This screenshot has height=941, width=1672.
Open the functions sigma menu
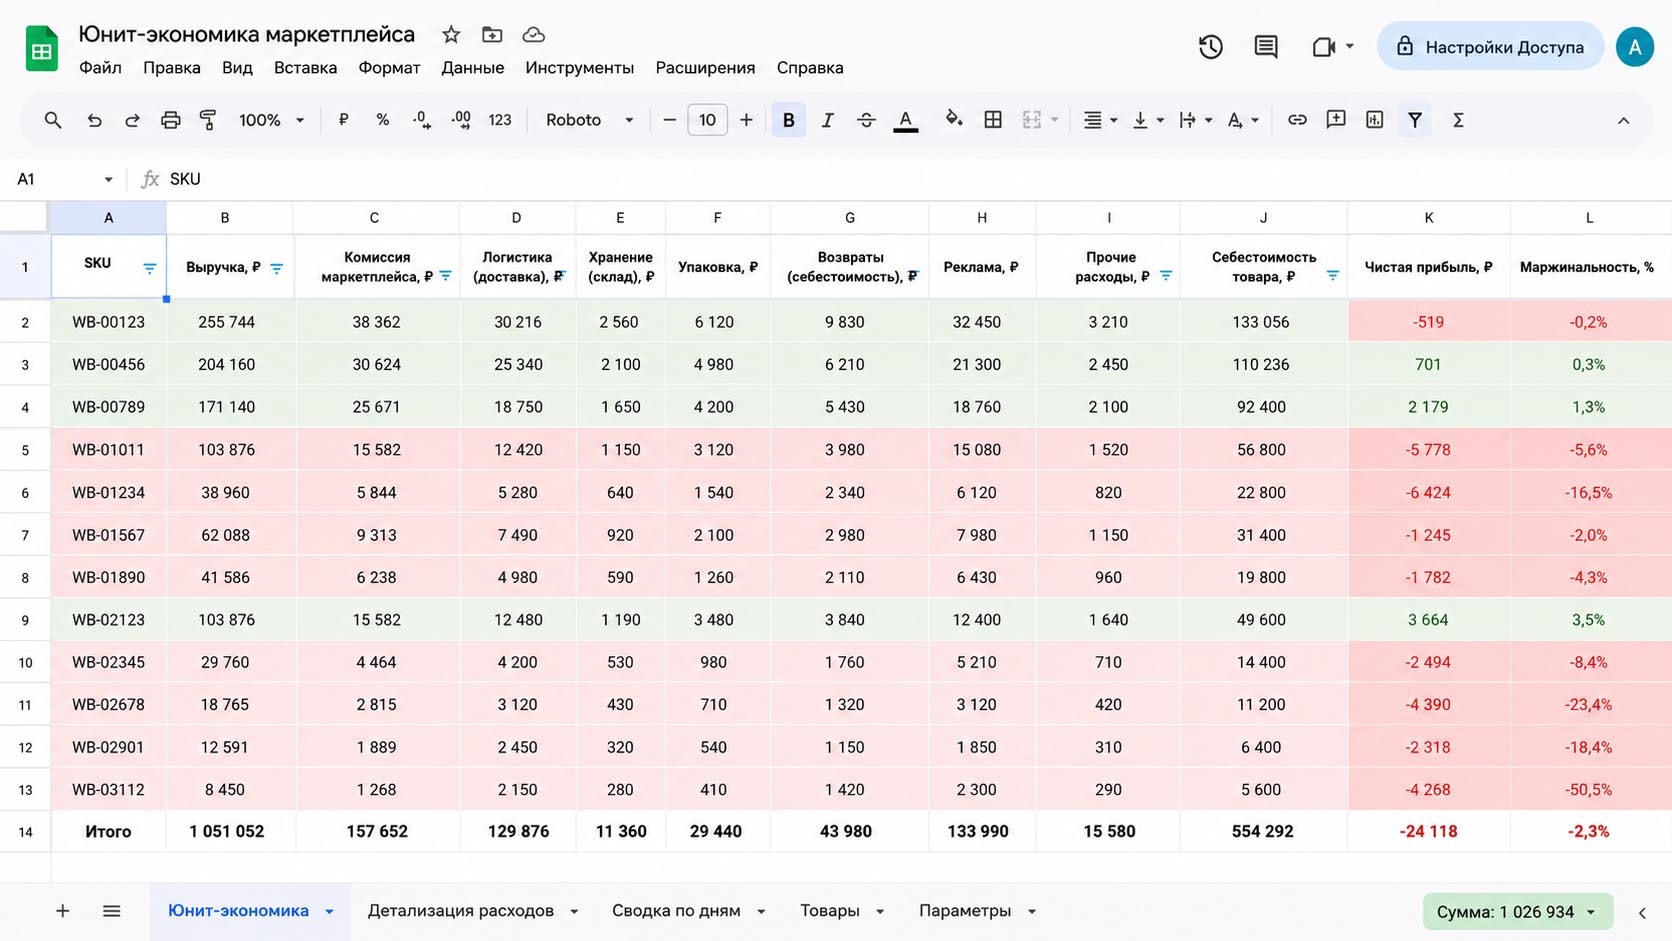1458,120
